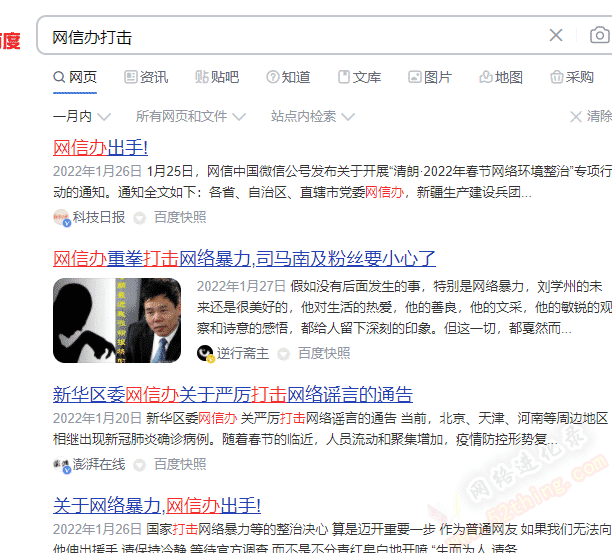Select the 文库 tab

359,77
